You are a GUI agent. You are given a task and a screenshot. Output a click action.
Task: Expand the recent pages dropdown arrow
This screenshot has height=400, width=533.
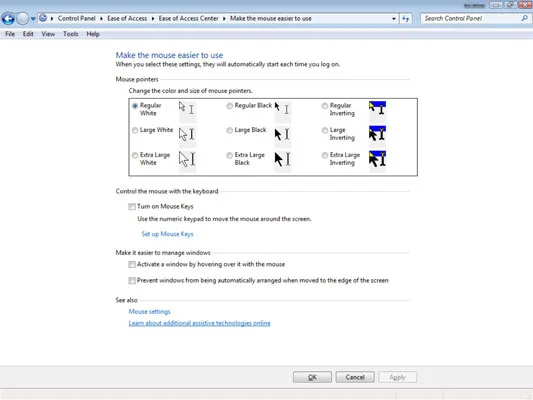coord(33,19)
